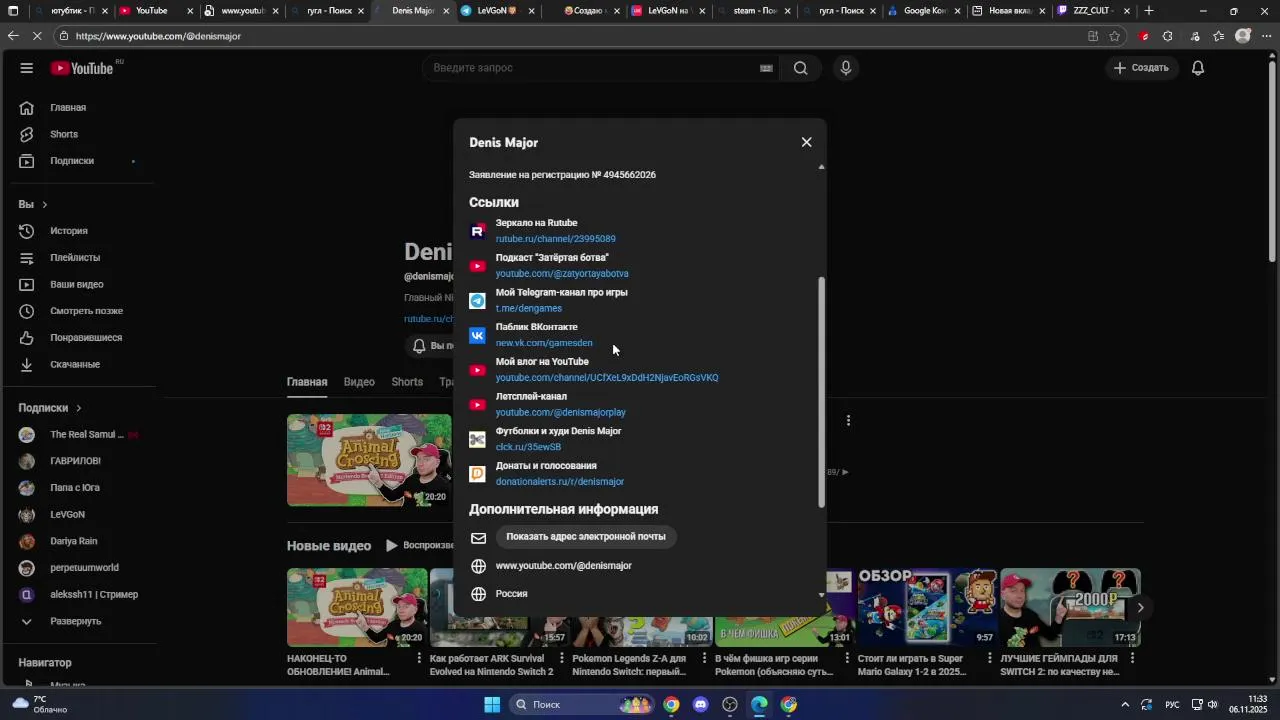The image size is (1280, 720).
Task: Open the Pokemon Legends Z-A video thumbnail
Action: (x=641, y=607)
